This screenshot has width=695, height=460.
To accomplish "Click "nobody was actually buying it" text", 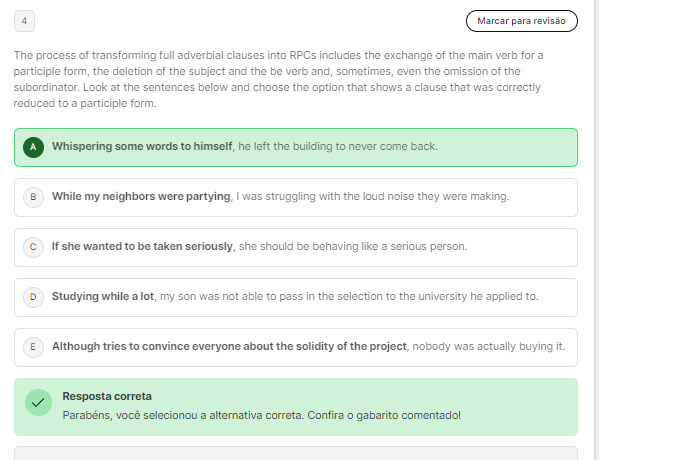I will click(x=489, y=347).
